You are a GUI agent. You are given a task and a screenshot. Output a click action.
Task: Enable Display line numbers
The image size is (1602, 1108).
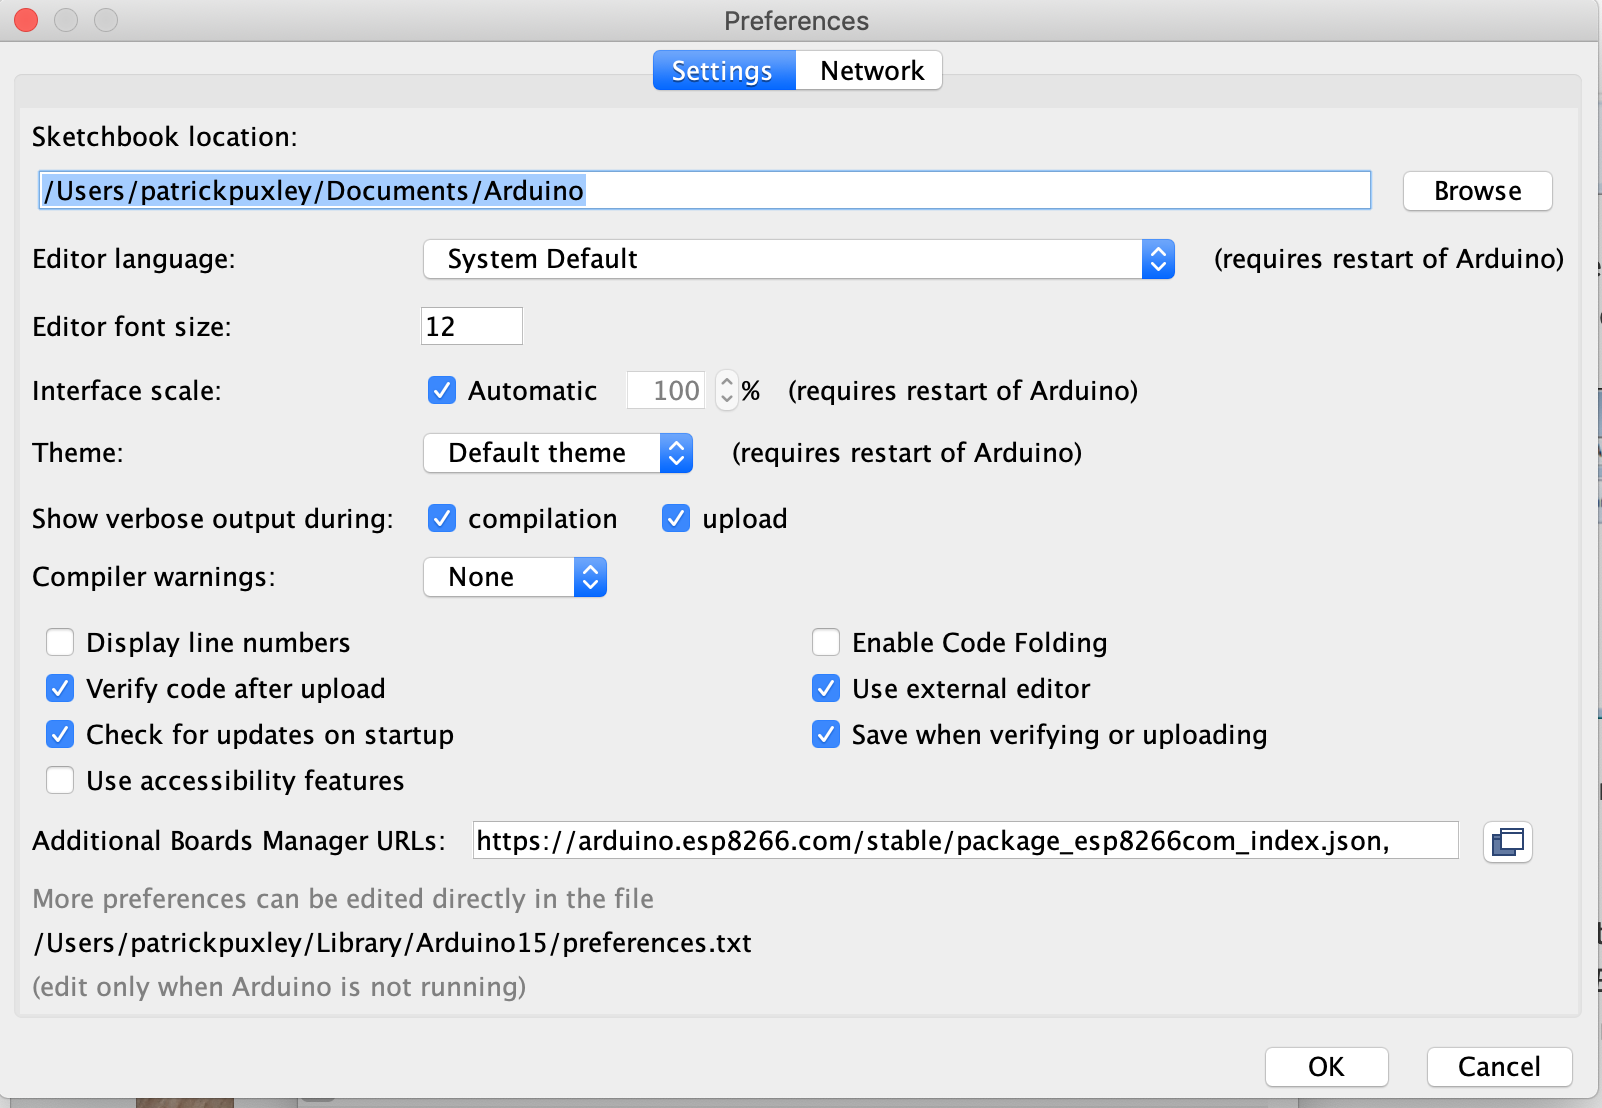60,642
